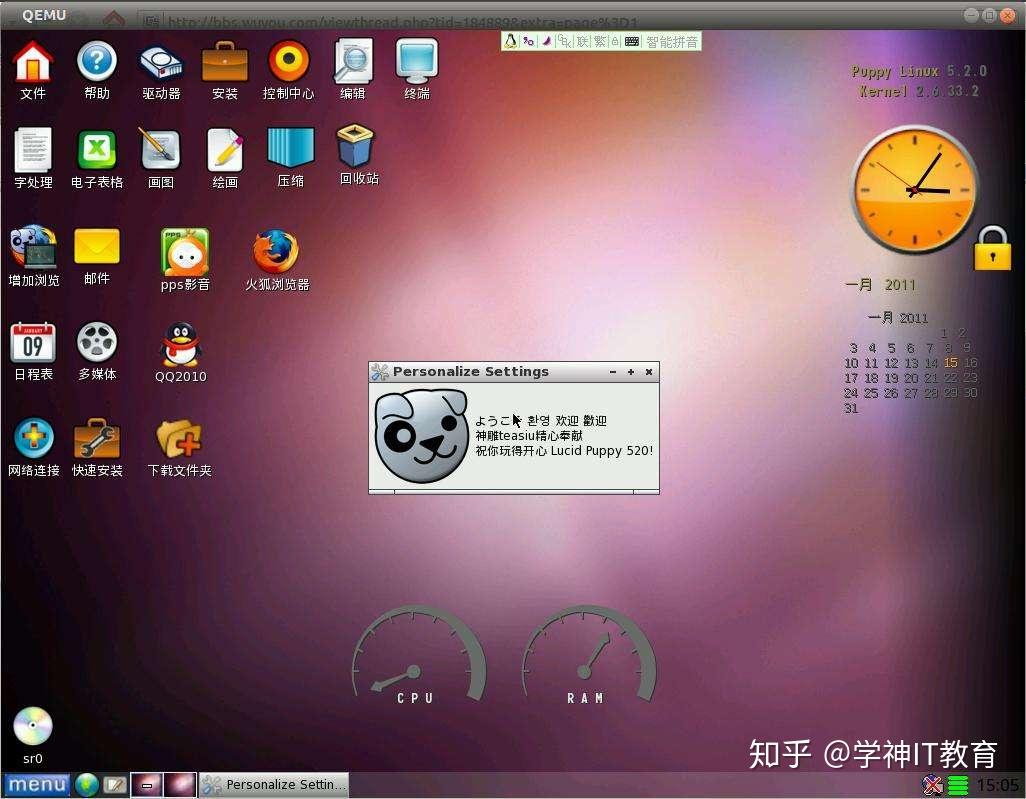Select date 15 in the calendar widget
Image resolution: width=1026 pixels, height=799 pixels.
point(951,363)
